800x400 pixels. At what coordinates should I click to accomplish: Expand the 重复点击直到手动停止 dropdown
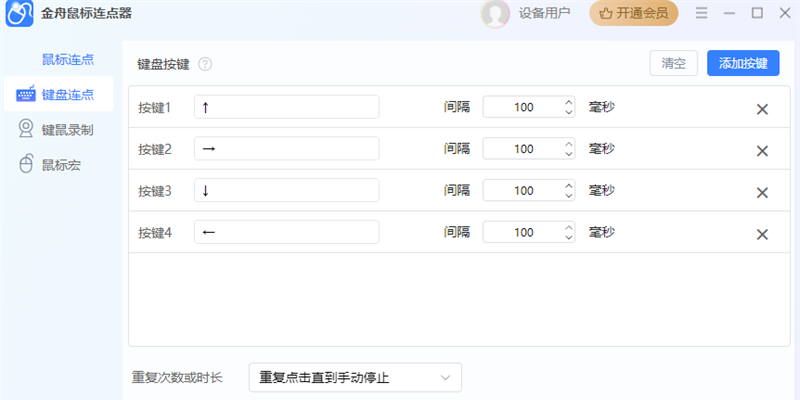tap(355, 377)
